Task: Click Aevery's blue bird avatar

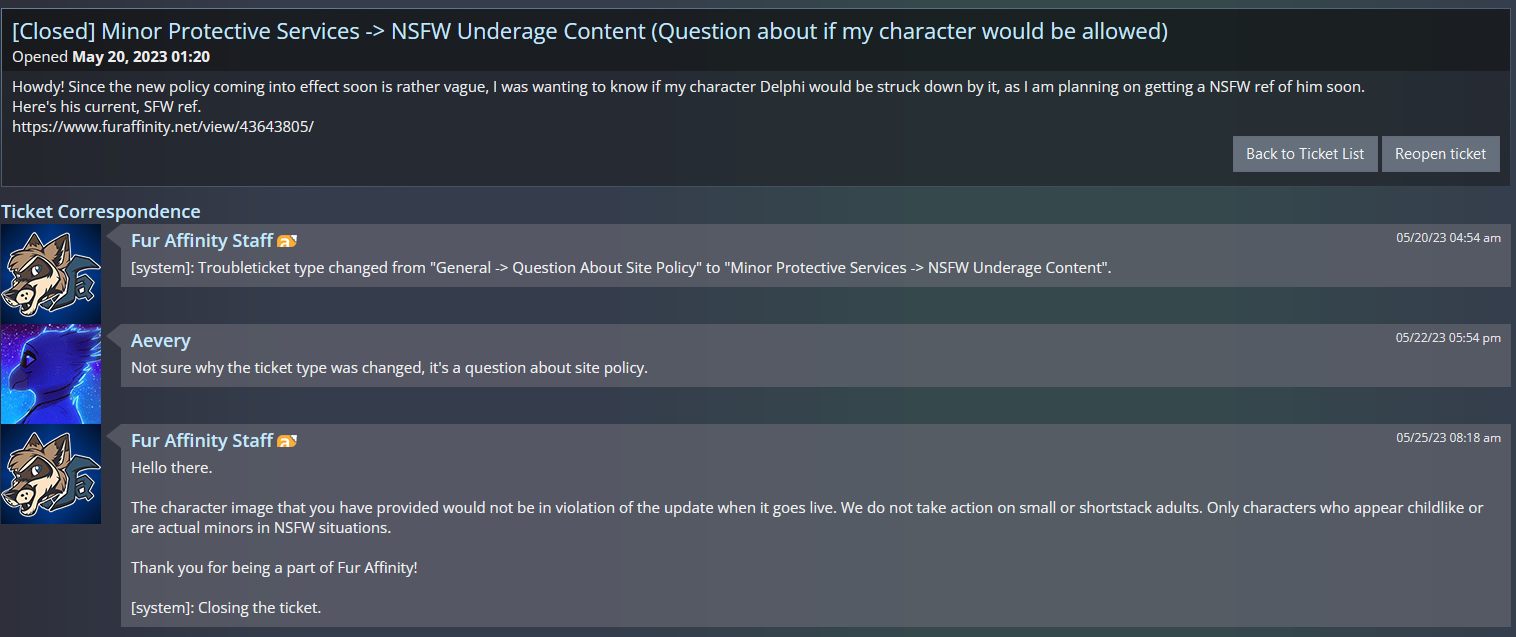Action: tap(51, 373)
